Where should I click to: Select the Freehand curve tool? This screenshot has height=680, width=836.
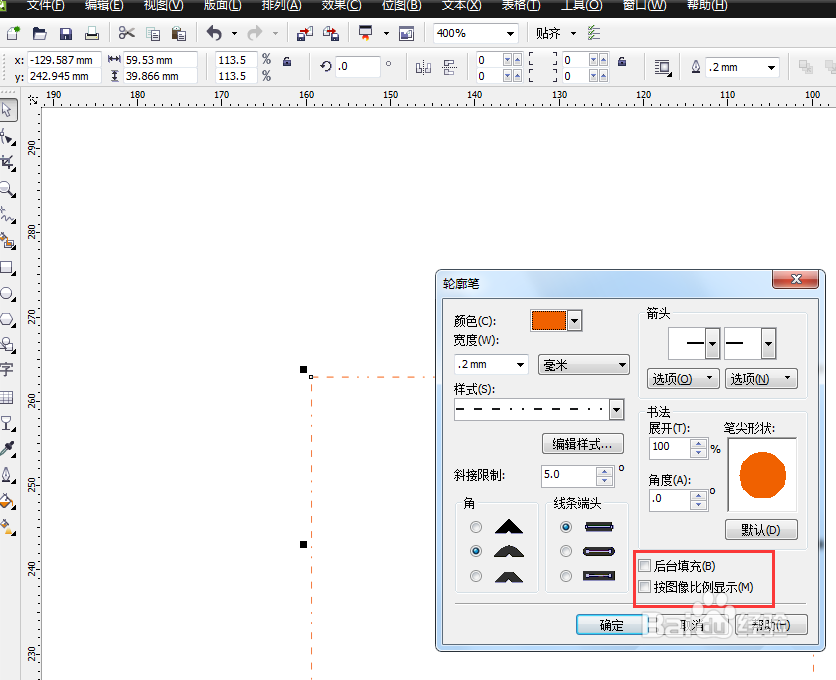click(7, 214)
